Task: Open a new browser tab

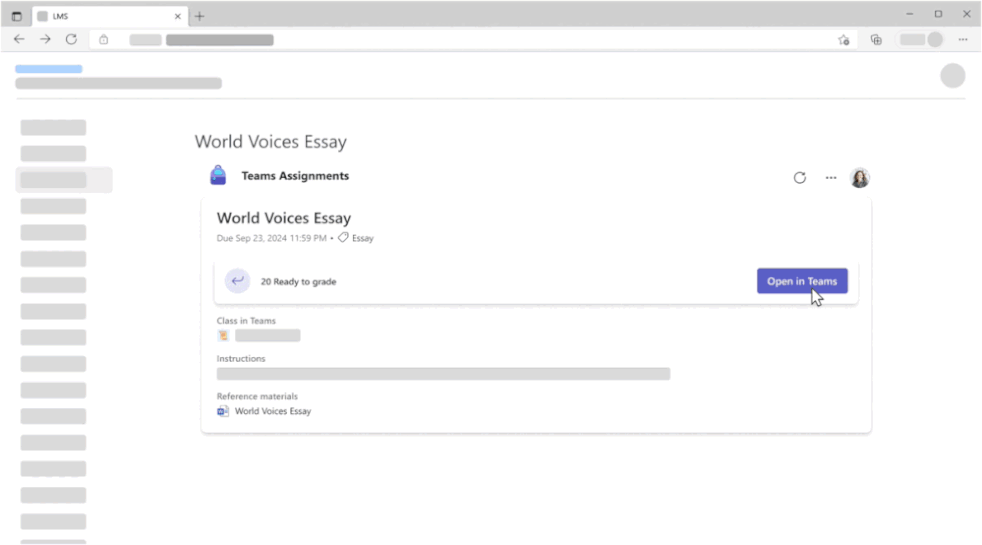Action: pyautogui.click(x=200, y=16)
